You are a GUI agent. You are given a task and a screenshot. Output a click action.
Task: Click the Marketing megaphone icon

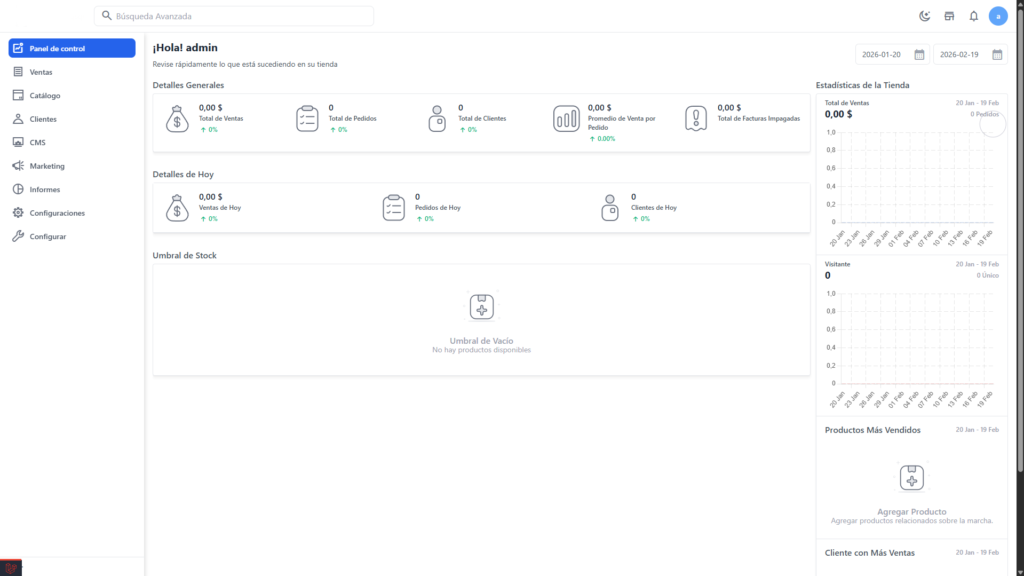pyautogui.click(x=18, y=166)
